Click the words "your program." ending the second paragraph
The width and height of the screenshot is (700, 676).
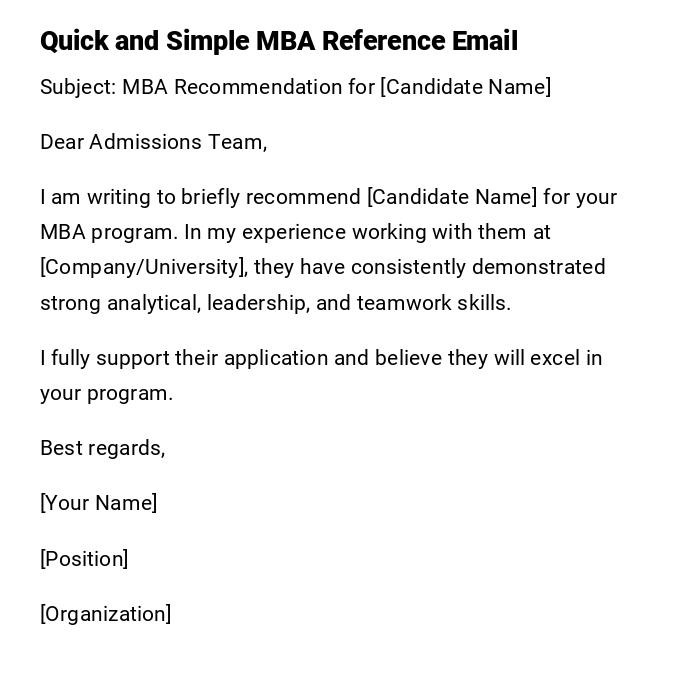[107, 393]
